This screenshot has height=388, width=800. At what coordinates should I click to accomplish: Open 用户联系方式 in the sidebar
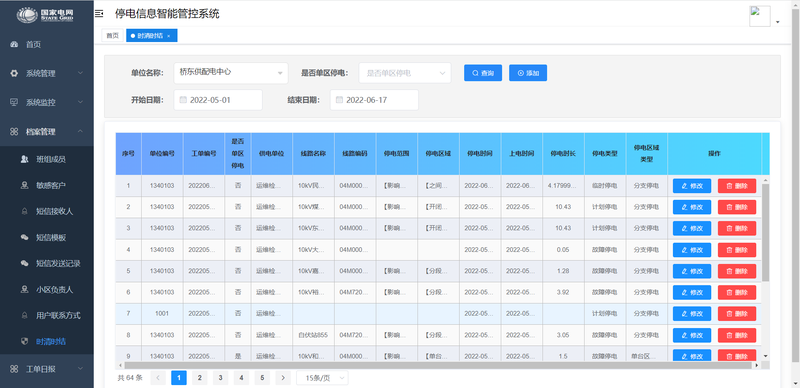click(x=47, y=316)
